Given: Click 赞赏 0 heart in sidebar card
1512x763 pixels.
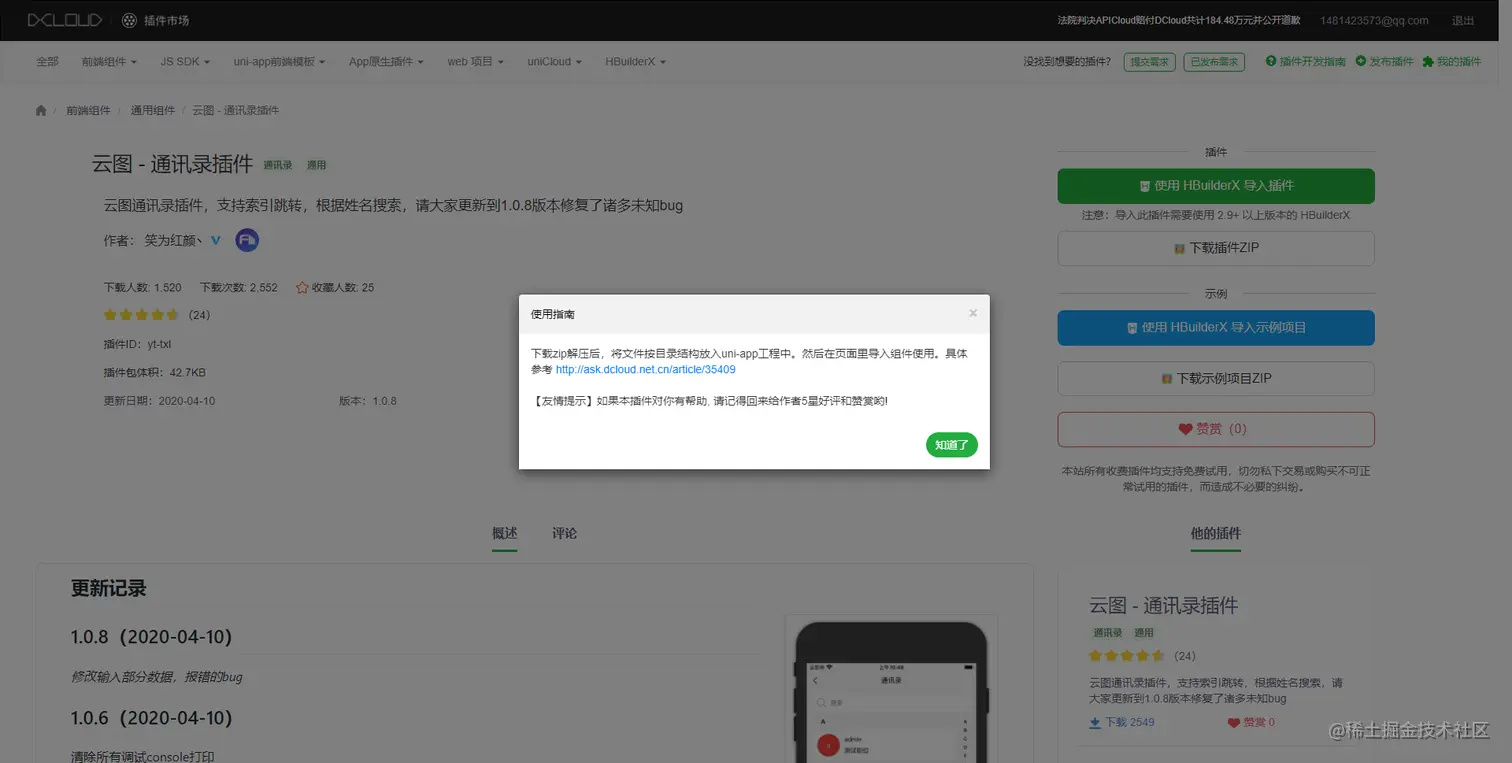Looking at the screenshot, I should coord(1251,722).
